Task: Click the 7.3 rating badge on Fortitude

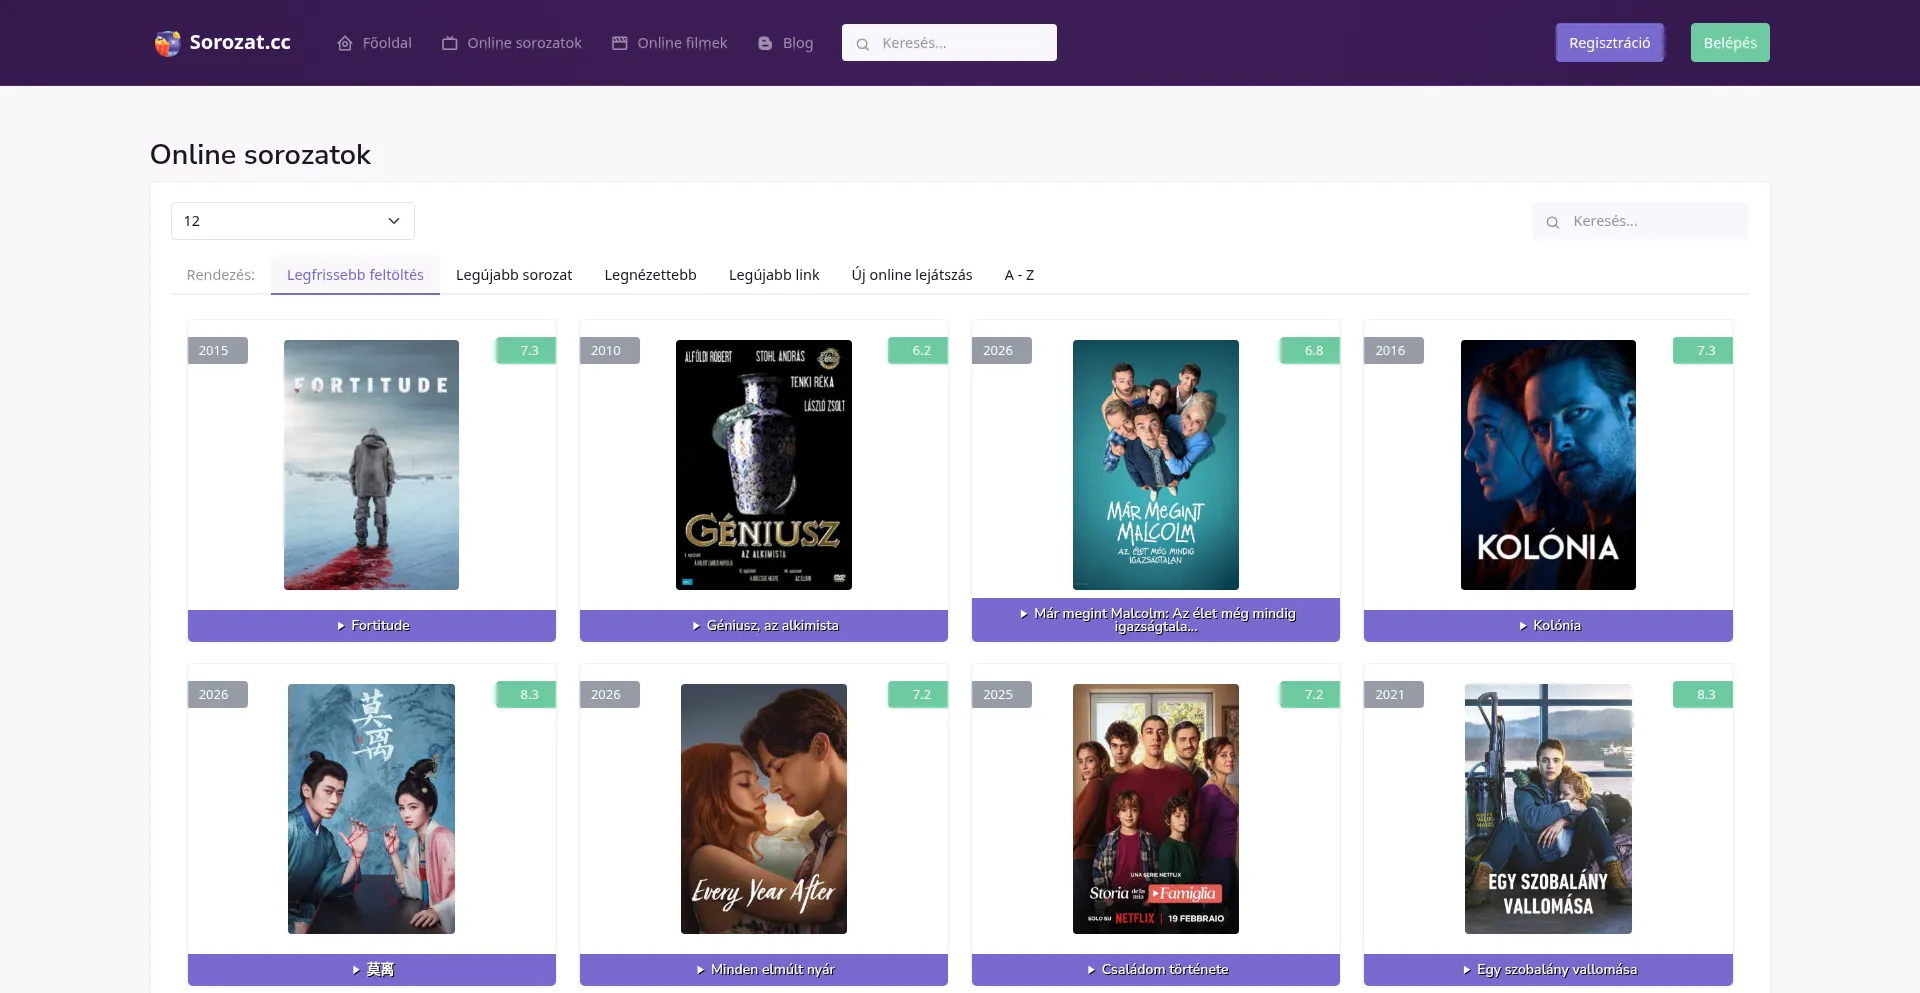Action: click(x=527, y=351)
